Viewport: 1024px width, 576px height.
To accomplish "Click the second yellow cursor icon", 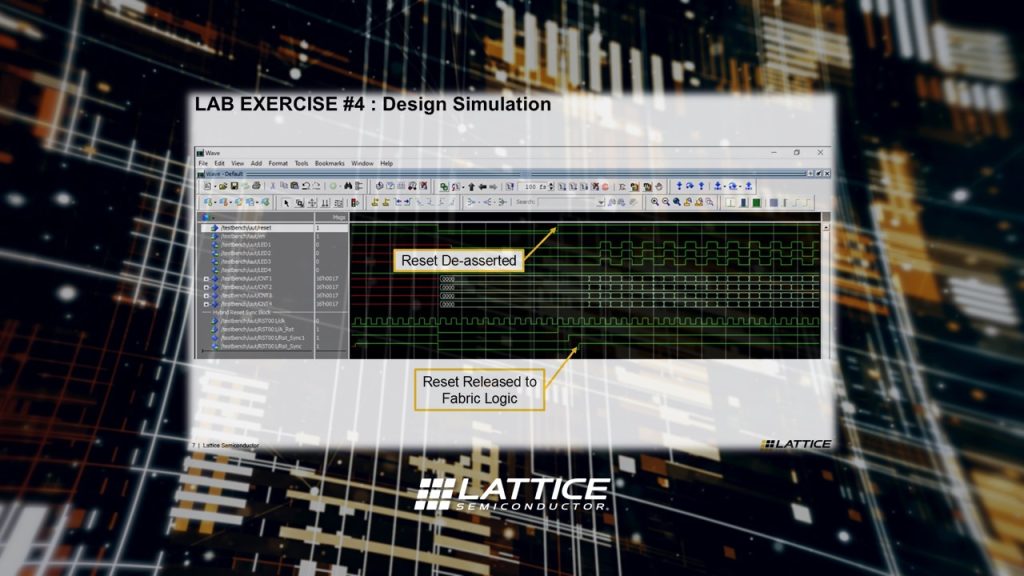I will pyautogui.click(x=385, y=203).
